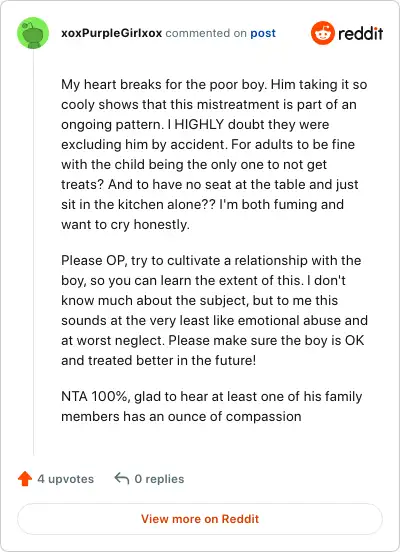Click the text "treated better in the future!"
Viewport: 400px width, 552px height.
pos(172,360)
